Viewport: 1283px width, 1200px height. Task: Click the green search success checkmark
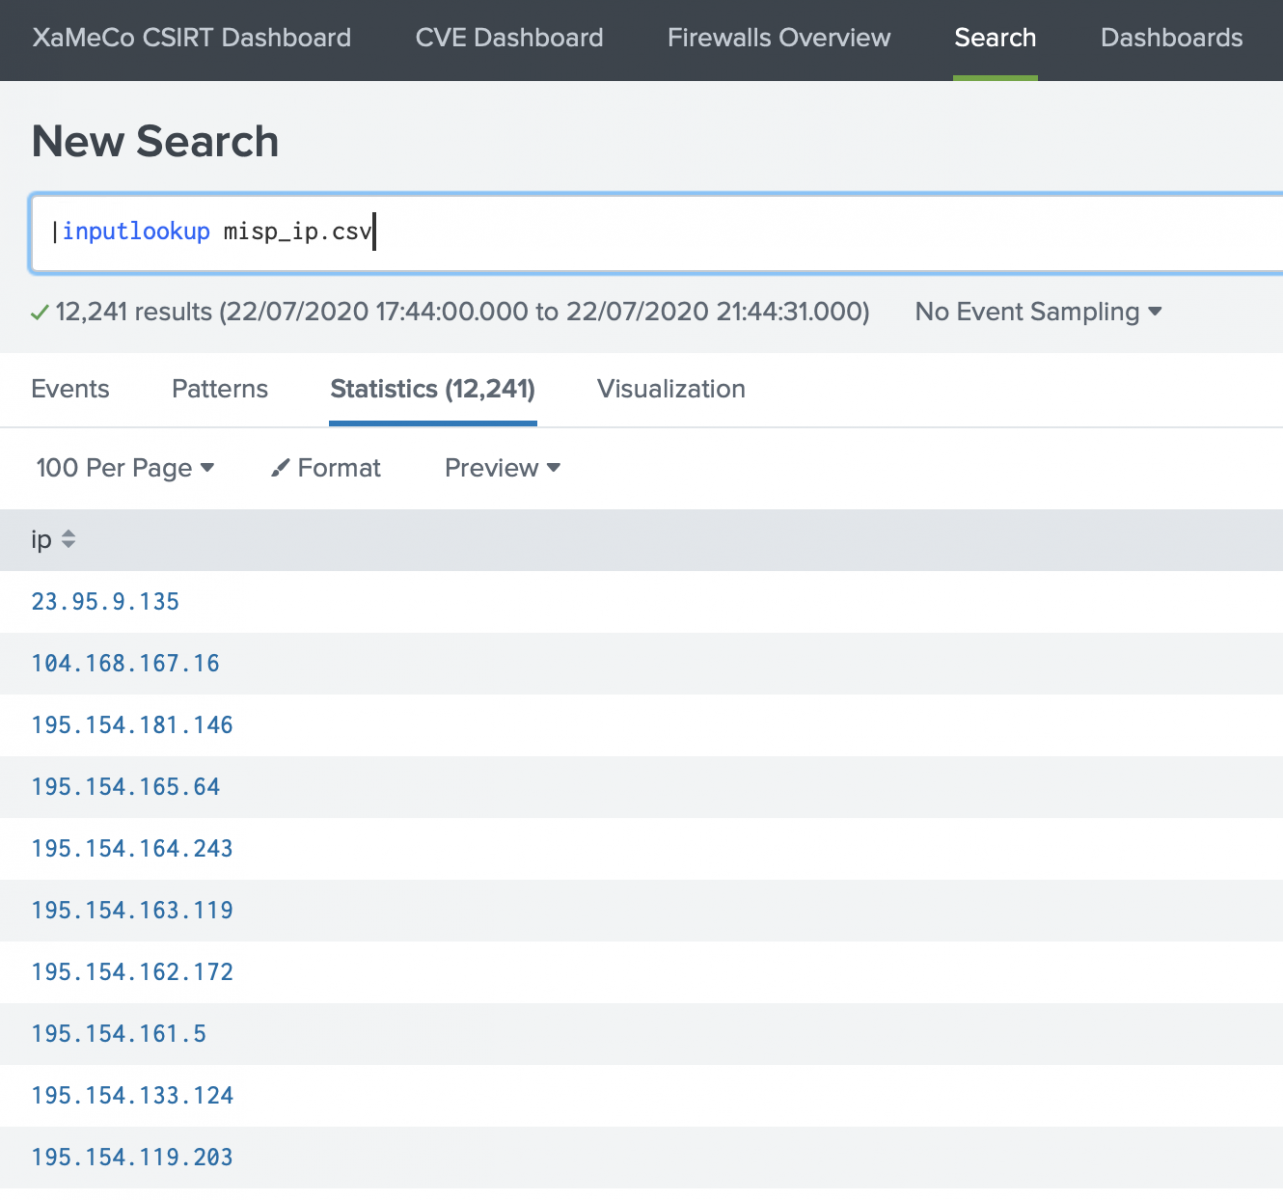pyautogui.click(x=40, y=313)
